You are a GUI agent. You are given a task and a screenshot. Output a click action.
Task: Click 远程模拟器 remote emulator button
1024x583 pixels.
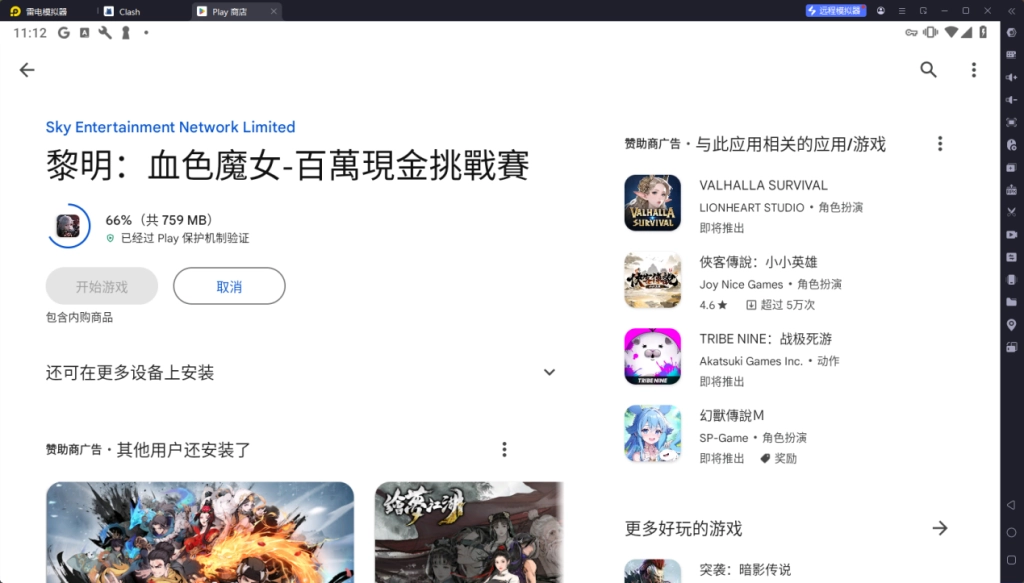(x=835, y=10)
